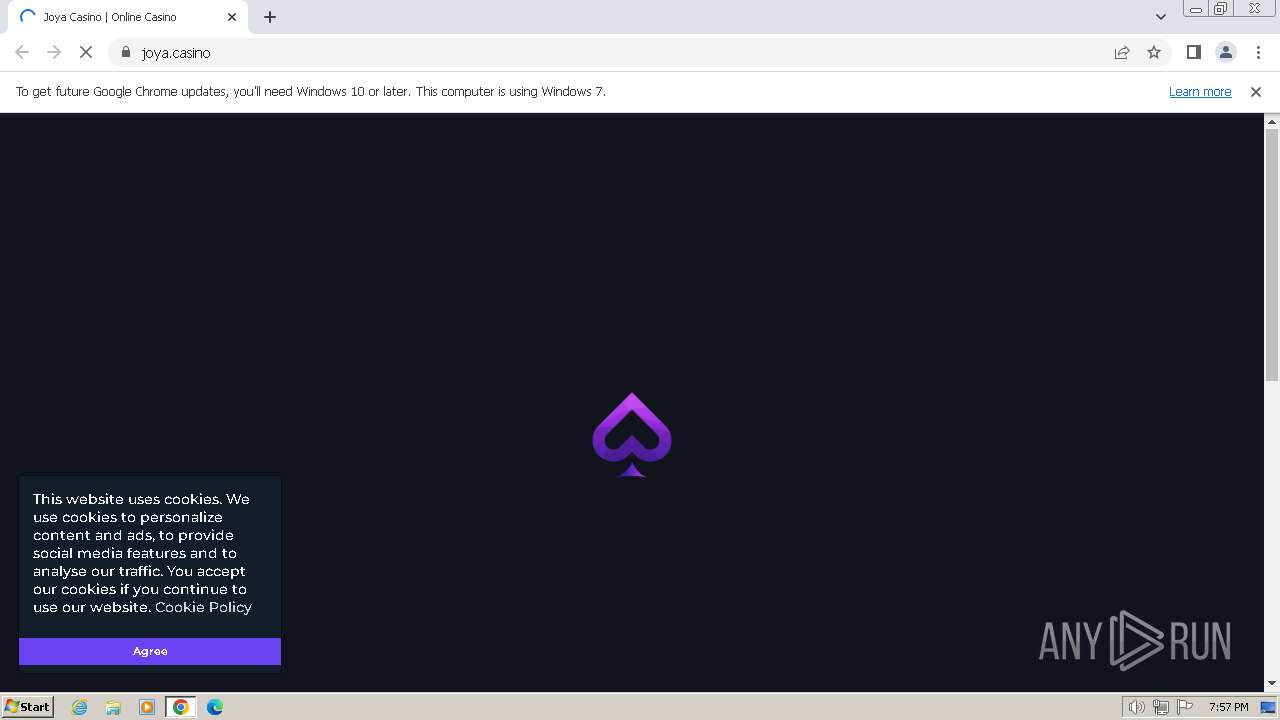
Task: Go back to previous page
Action: pos(22,52)
